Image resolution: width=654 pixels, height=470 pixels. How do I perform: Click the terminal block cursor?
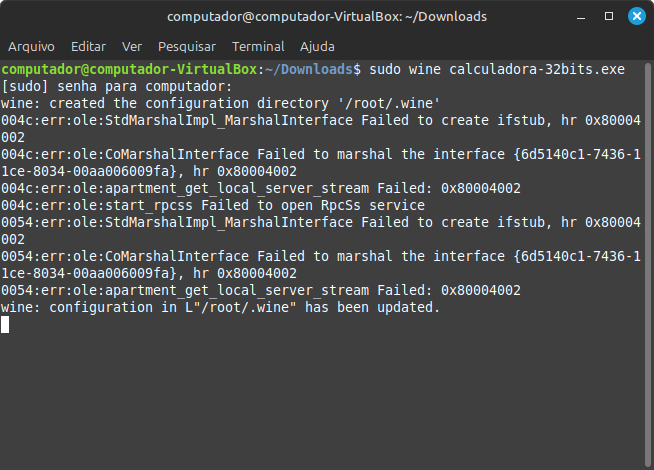[x=5, y=324]
